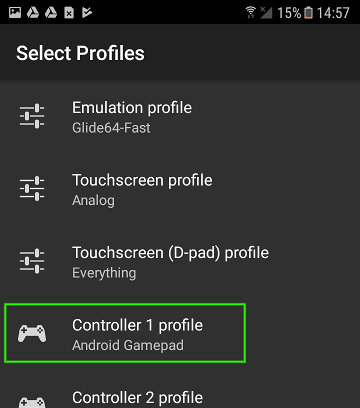Tap the second Google Drive notification icon

[51, 13]
